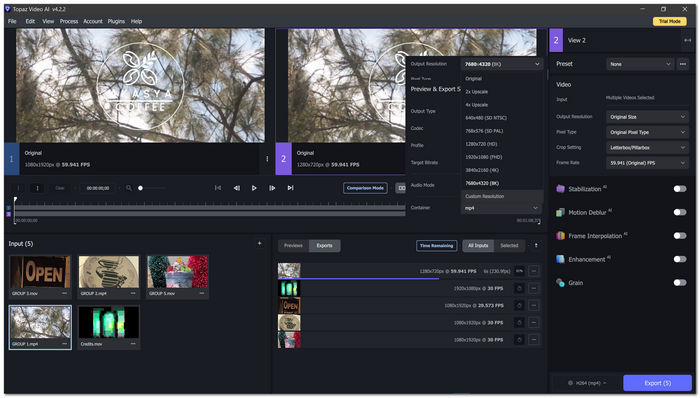700x398 pixels.
Task: Click the export queue sort arrows icon
Action: pos(536,245)
